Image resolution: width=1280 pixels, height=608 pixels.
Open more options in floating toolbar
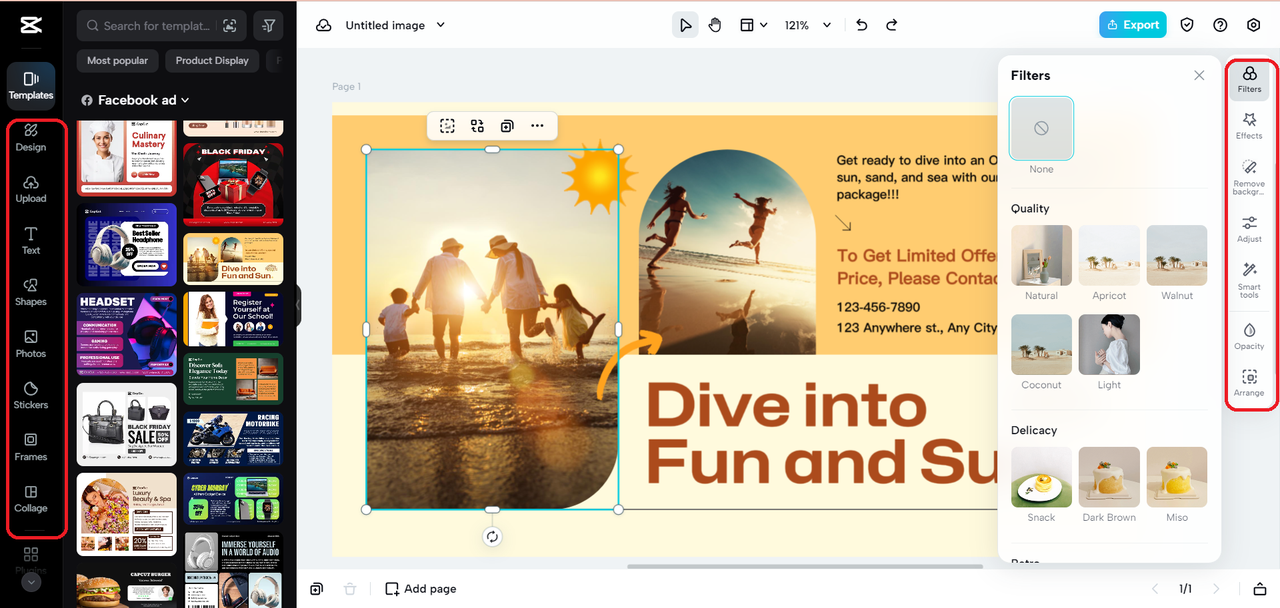[537, 126]
